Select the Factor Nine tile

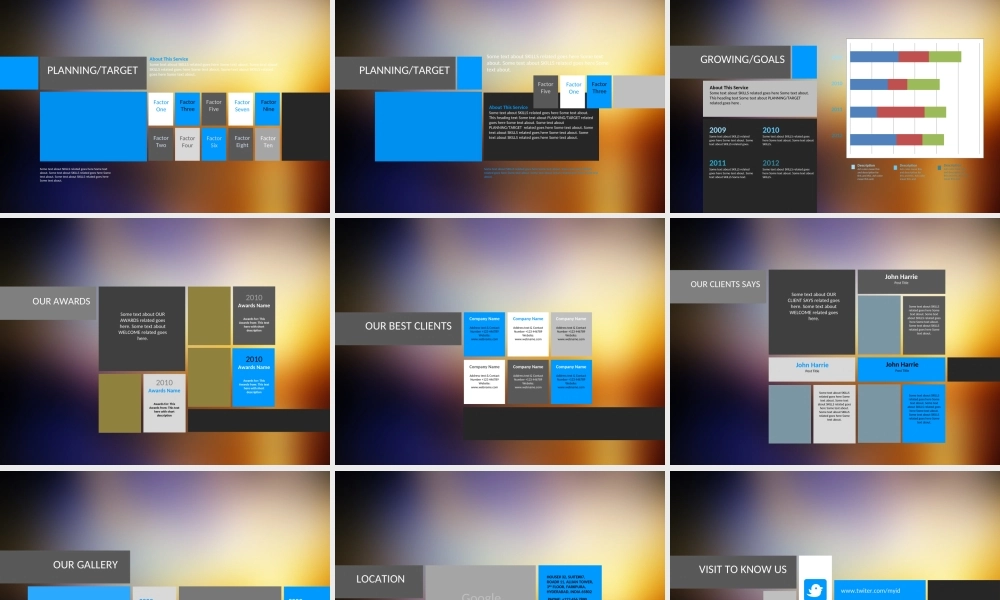click(267, 108)
